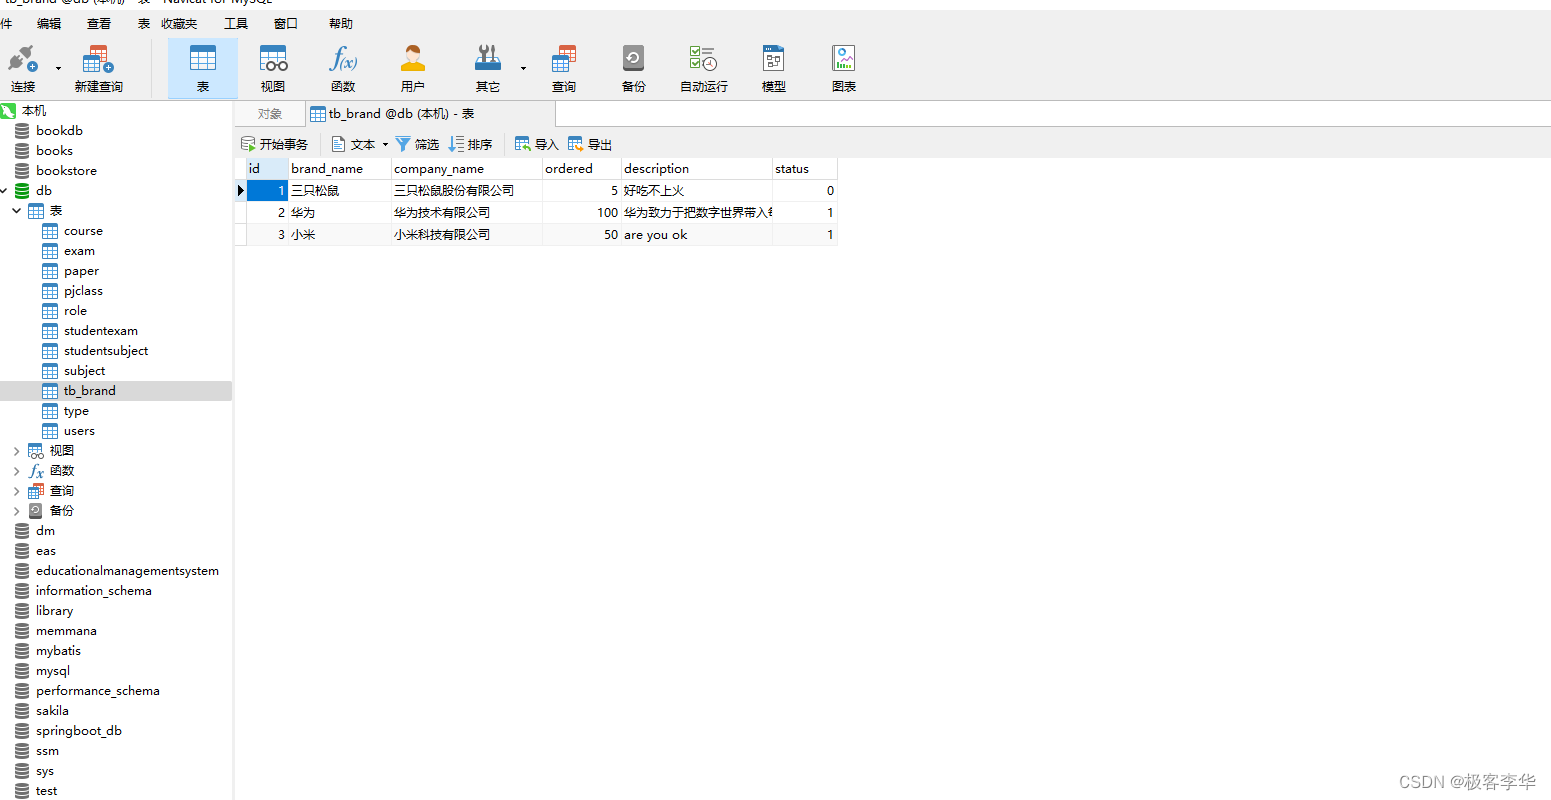Select the ordered cell with value 100

582,213
